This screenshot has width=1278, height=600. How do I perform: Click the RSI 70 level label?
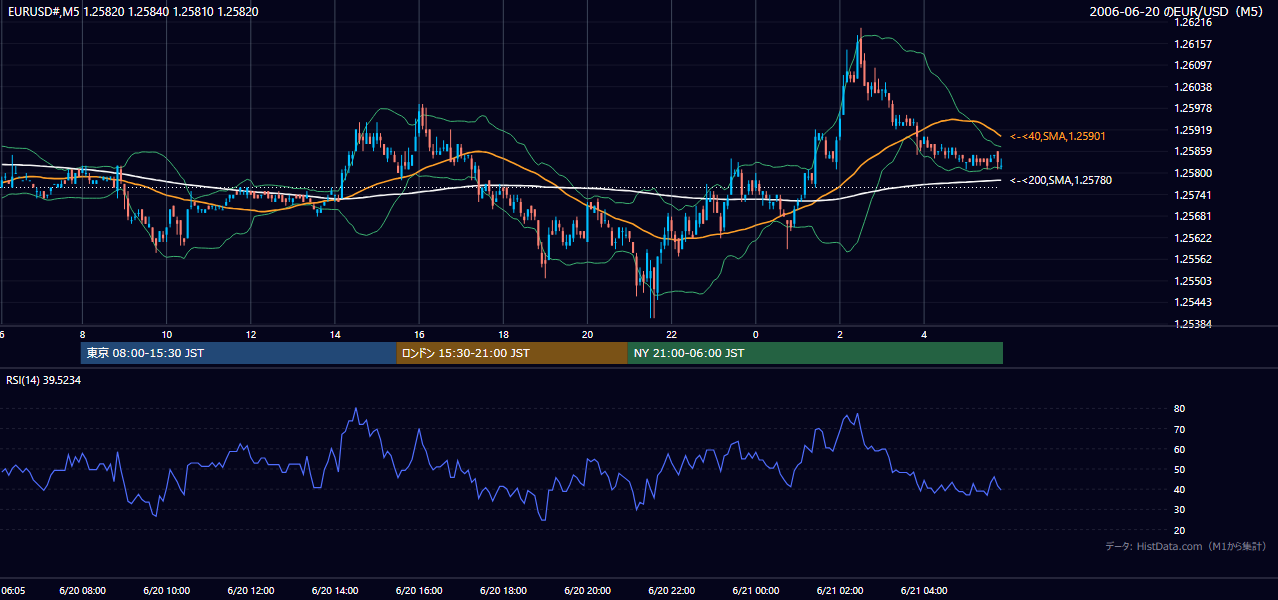[1180, 429]
